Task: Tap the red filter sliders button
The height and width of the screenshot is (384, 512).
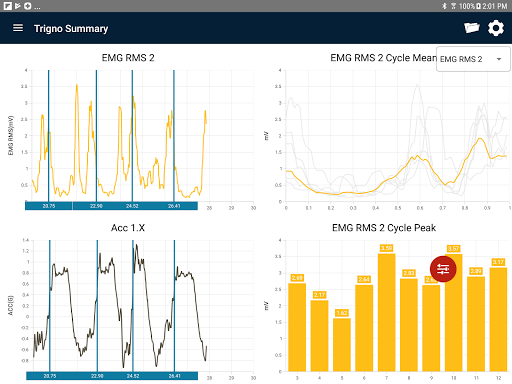Action: (443, 269)
